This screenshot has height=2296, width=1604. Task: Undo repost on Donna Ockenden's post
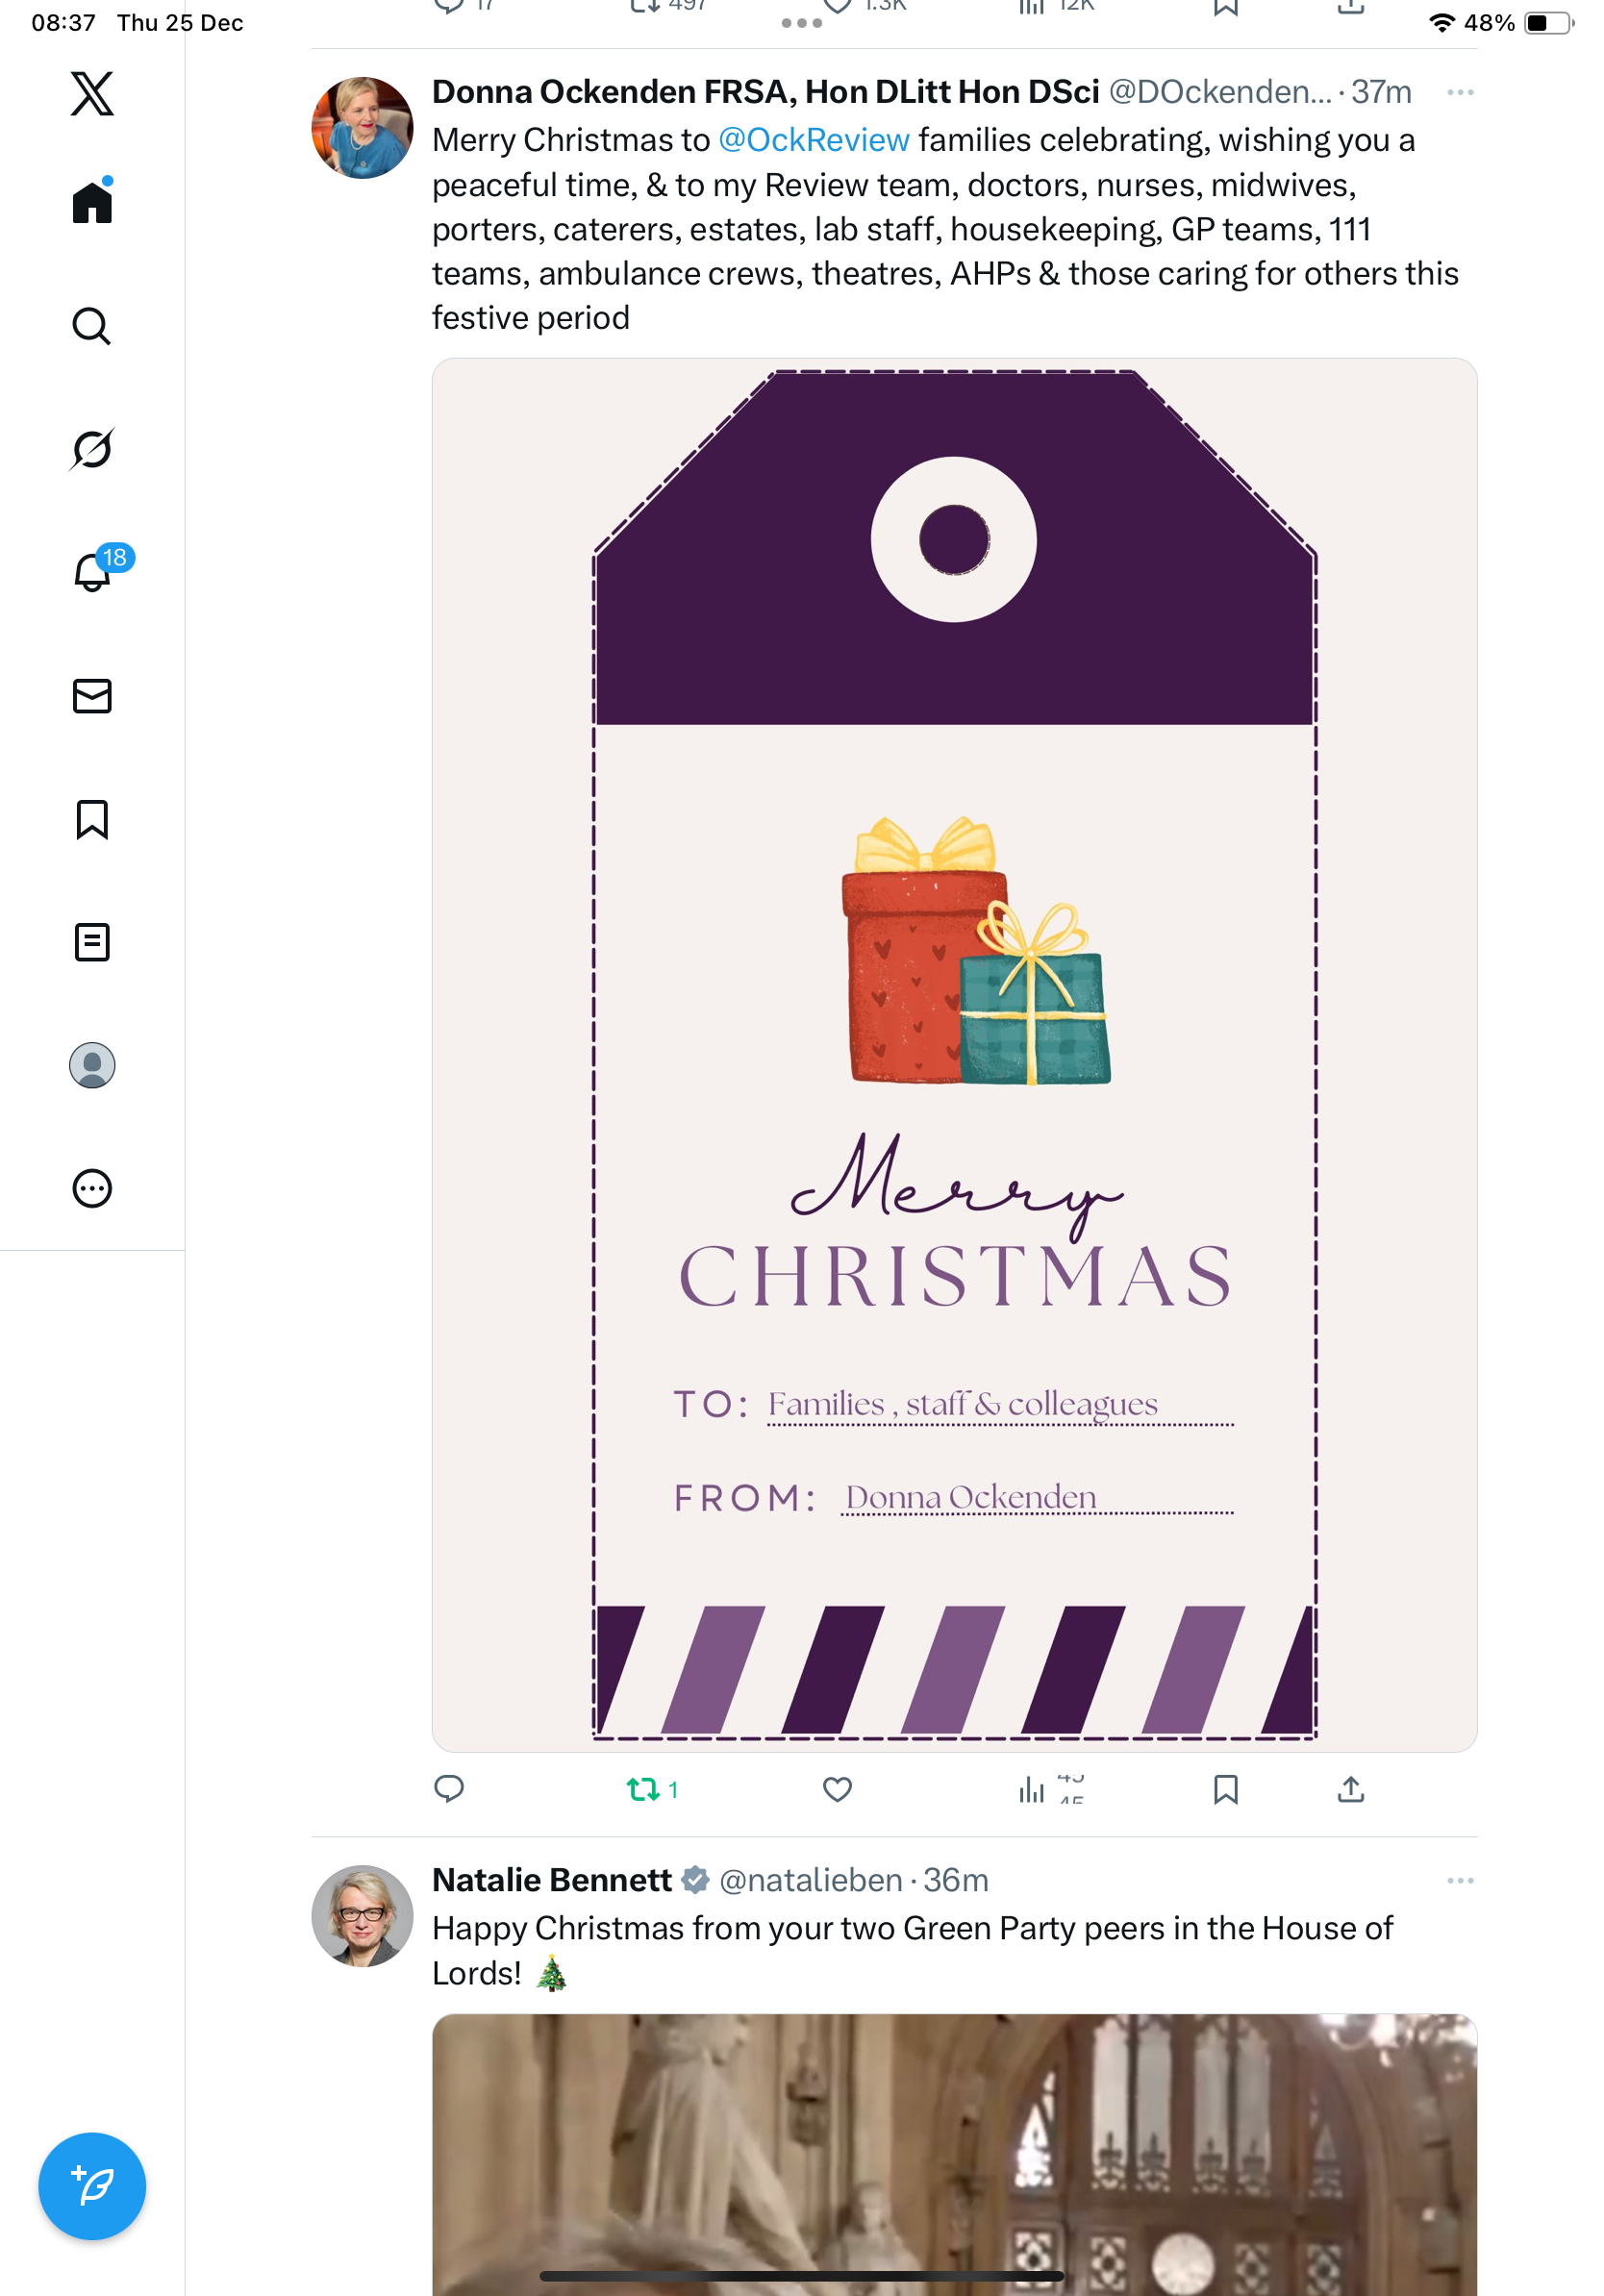click(643, 1789)
